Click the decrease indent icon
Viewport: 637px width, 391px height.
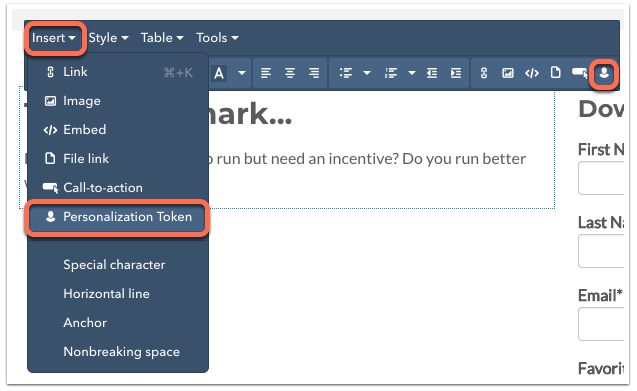432,73
